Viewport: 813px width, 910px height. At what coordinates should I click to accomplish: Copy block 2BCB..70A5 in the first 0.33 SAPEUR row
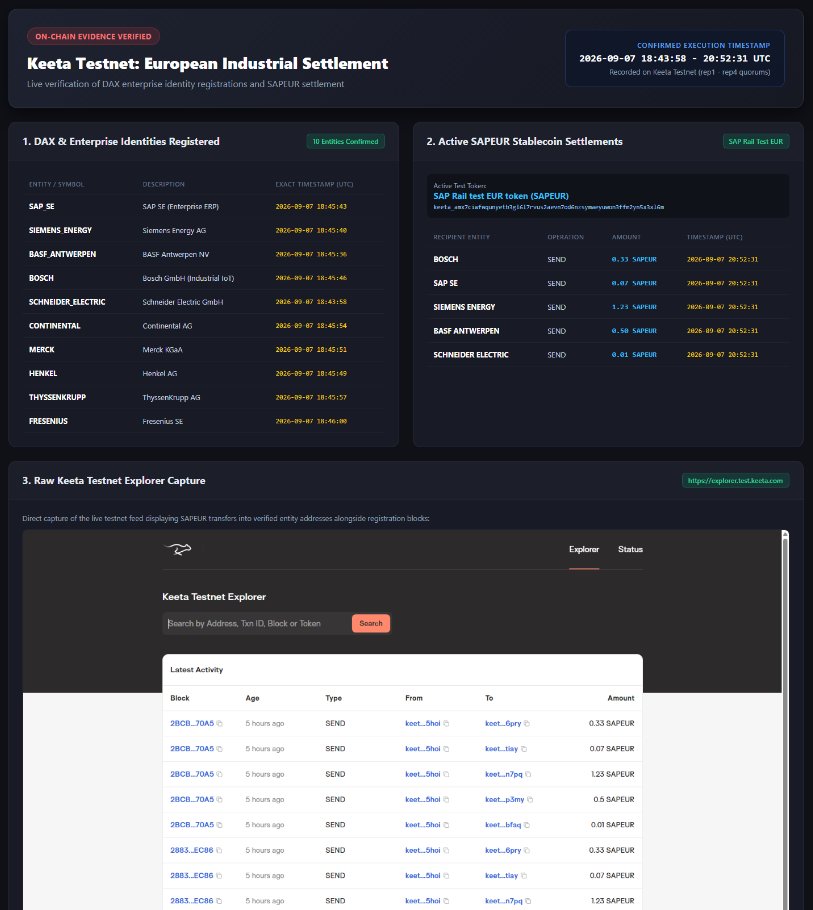point(219,724)
